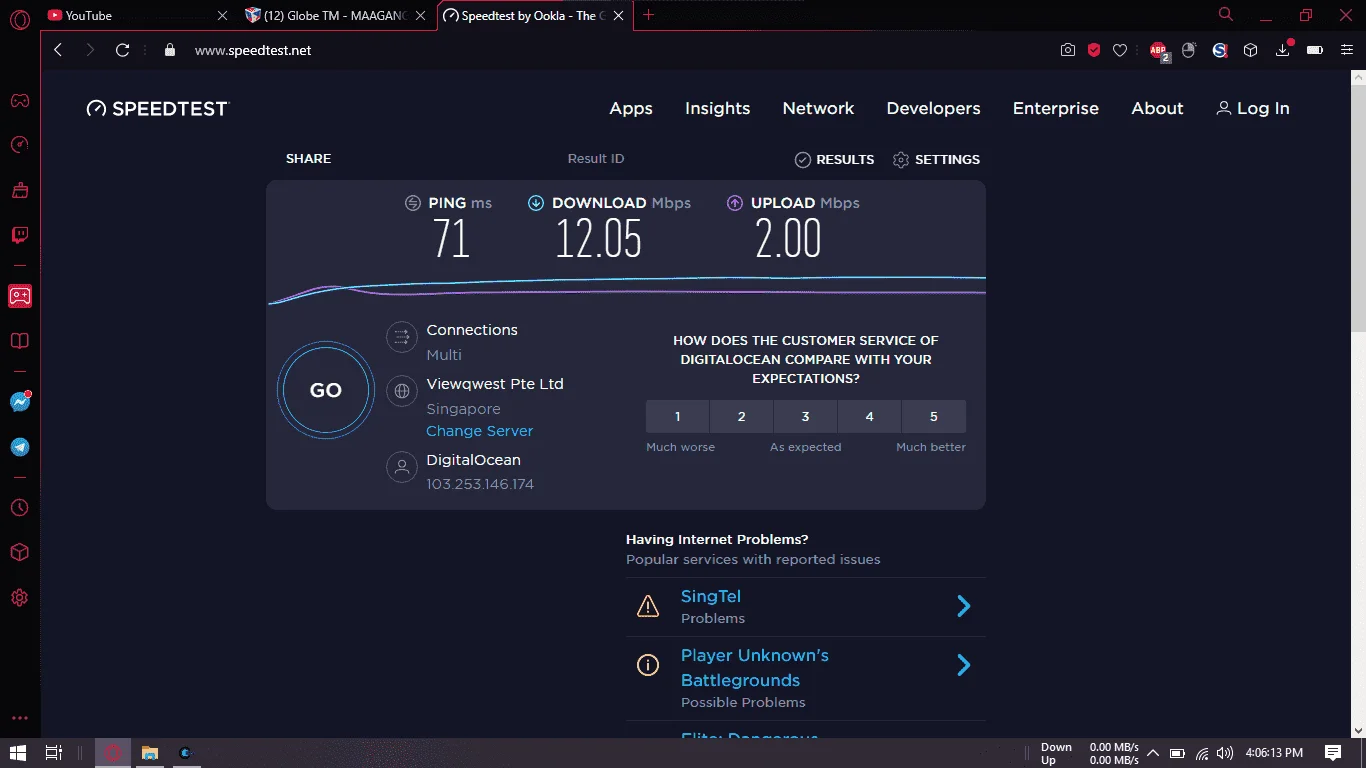Screen dimensions: 1366x768
Task: Rate customer service 5 Much better
Action: click(x=934, y=417)
